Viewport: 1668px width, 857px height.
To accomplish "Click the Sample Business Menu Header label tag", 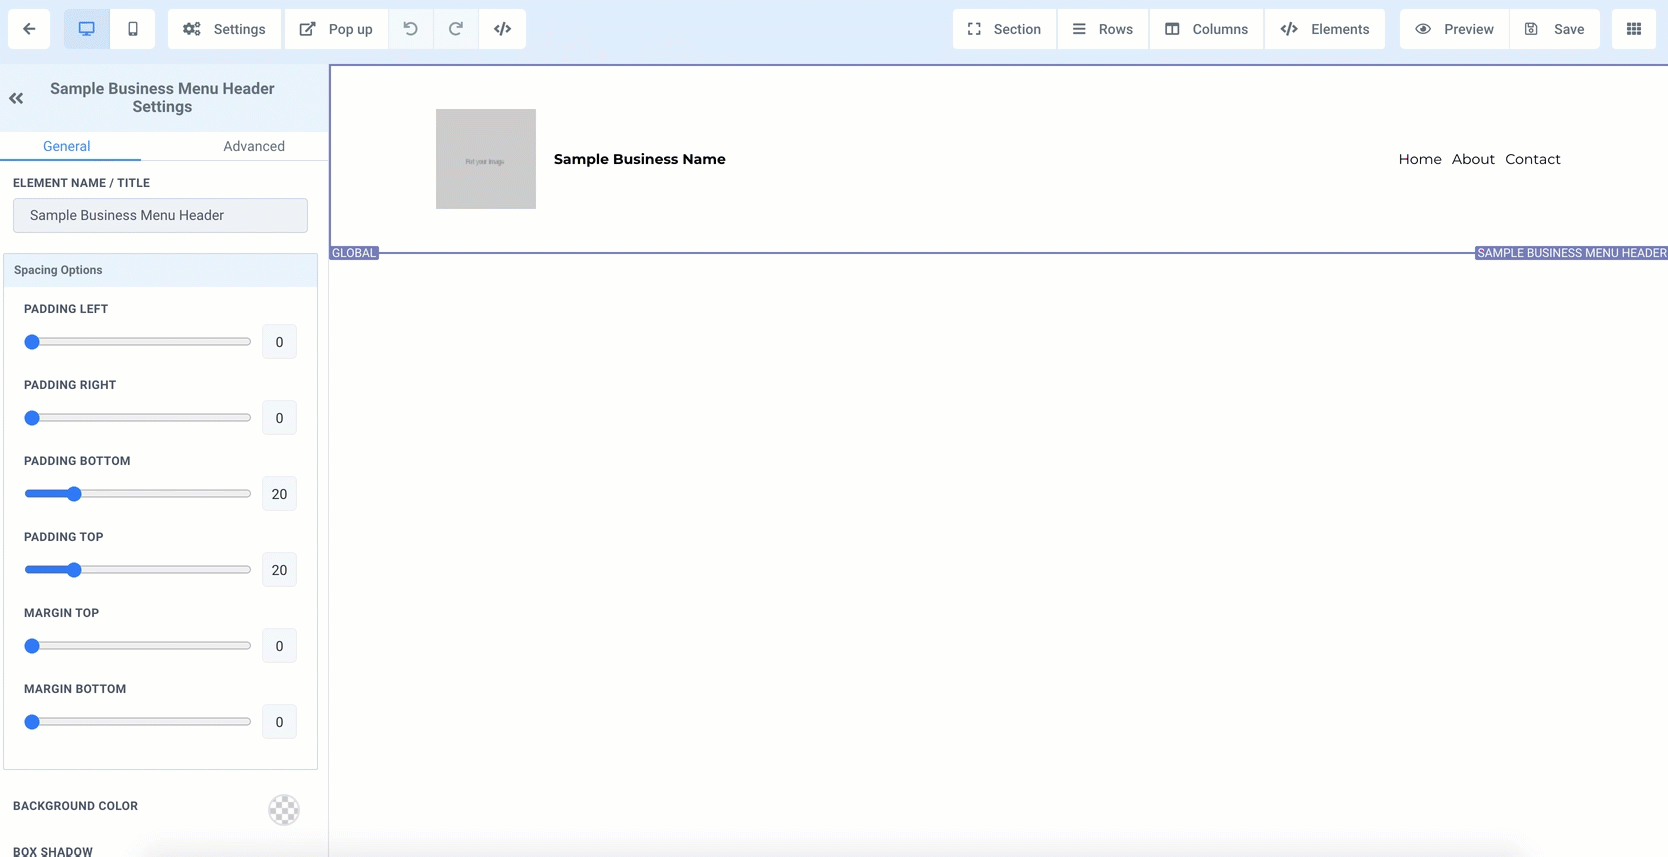I will pyautogui.click(x=1572, y=253).
